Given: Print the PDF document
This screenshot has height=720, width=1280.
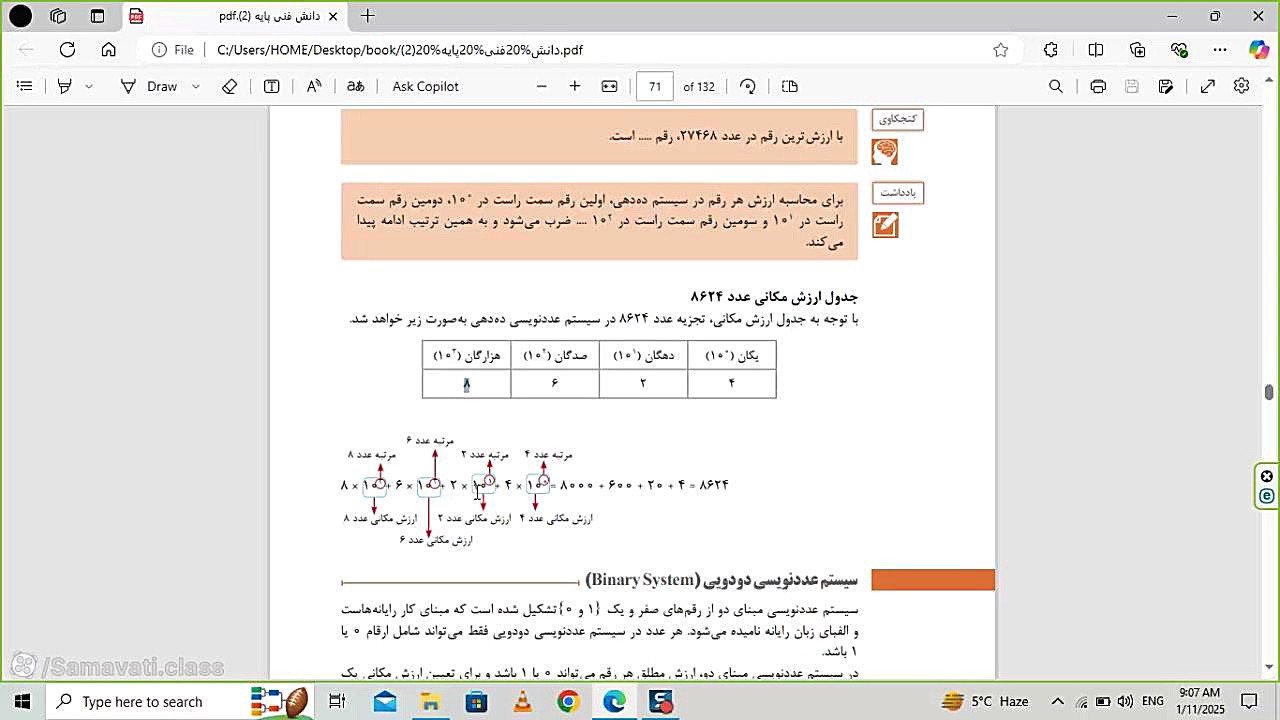Looking at the screenshot, I should [1098, 86].
